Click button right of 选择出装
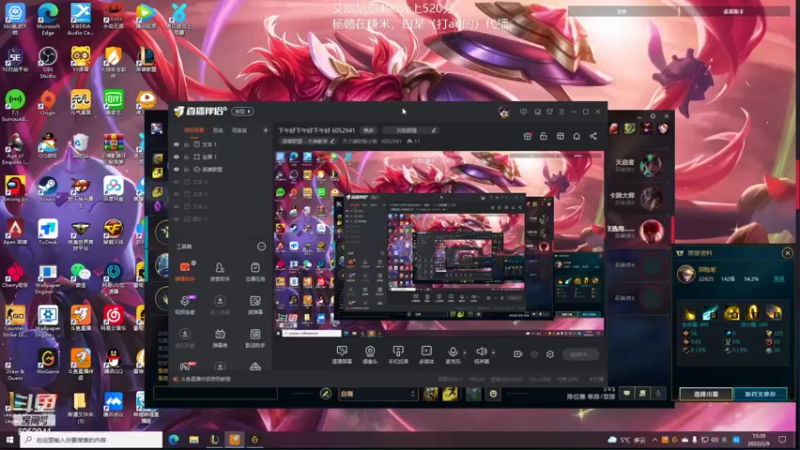800x450 pixels. coord(760,394)
